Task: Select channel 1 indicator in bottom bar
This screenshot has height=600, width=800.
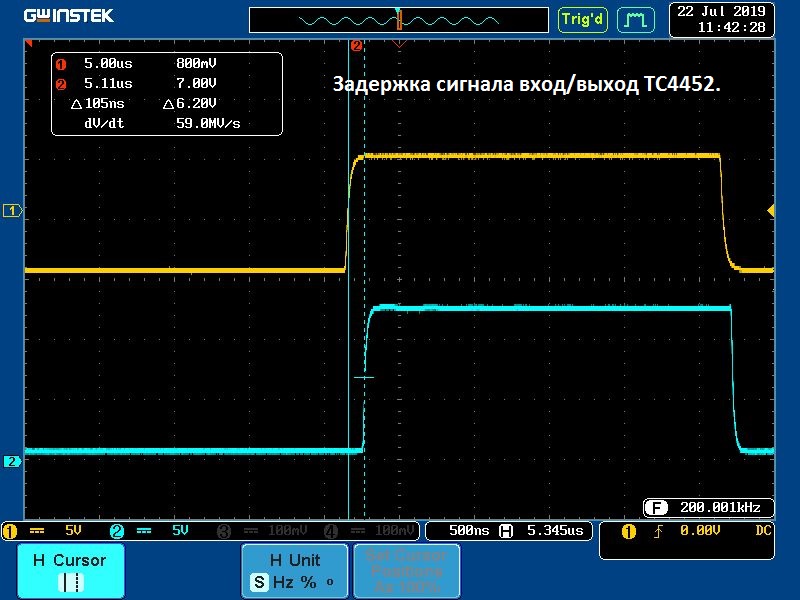Action: 10,532
